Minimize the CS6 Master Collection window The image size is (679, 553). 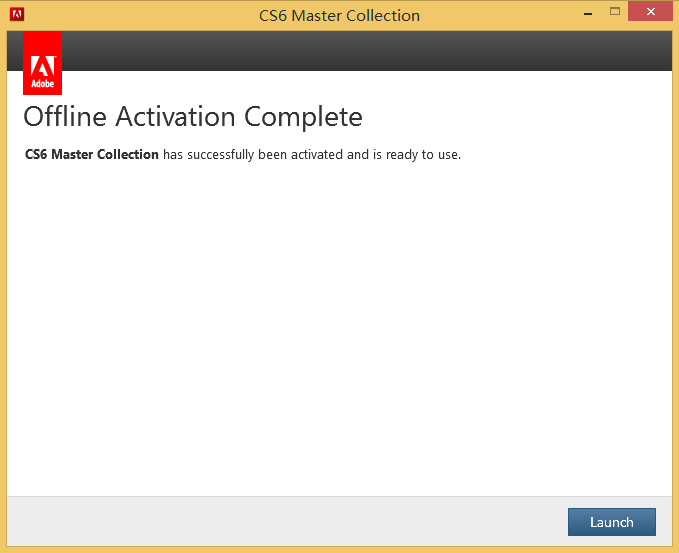pos(588,13)
